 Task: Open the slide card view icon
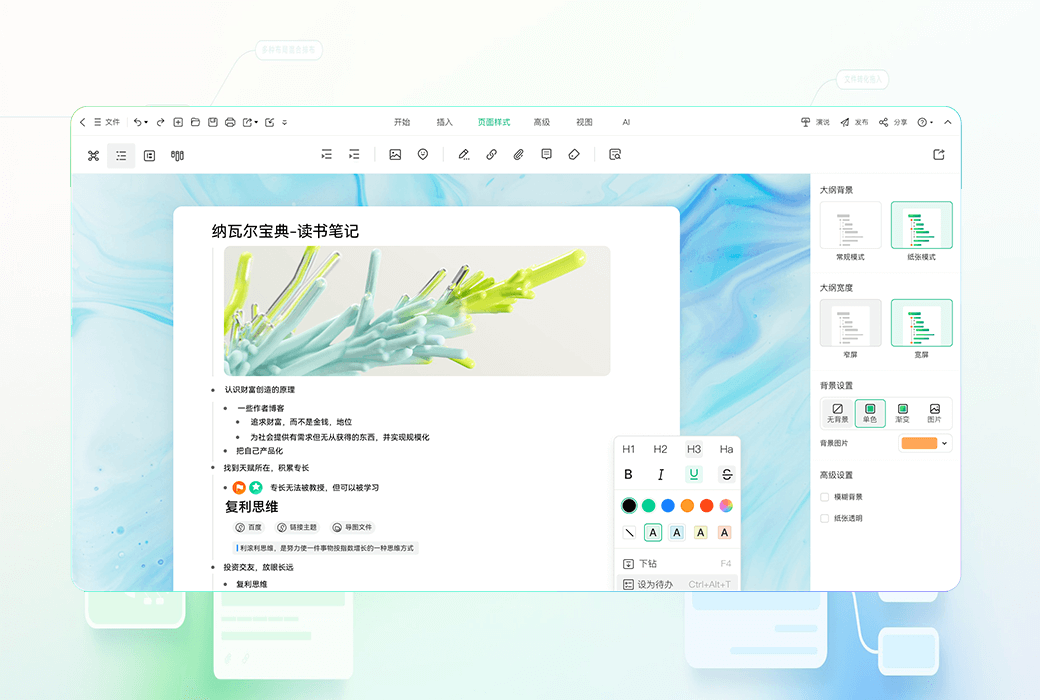[149, 155]
